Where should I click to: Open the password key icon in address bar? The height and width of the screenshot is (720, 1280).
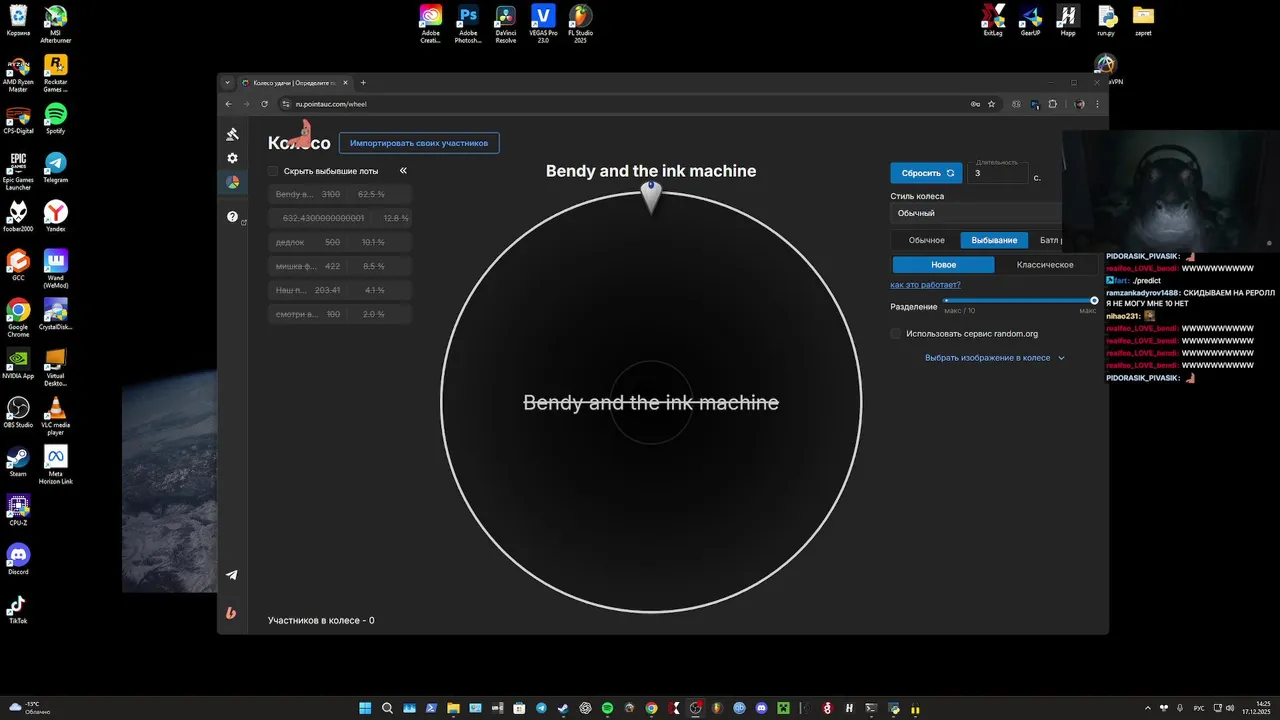coord(975,104)
